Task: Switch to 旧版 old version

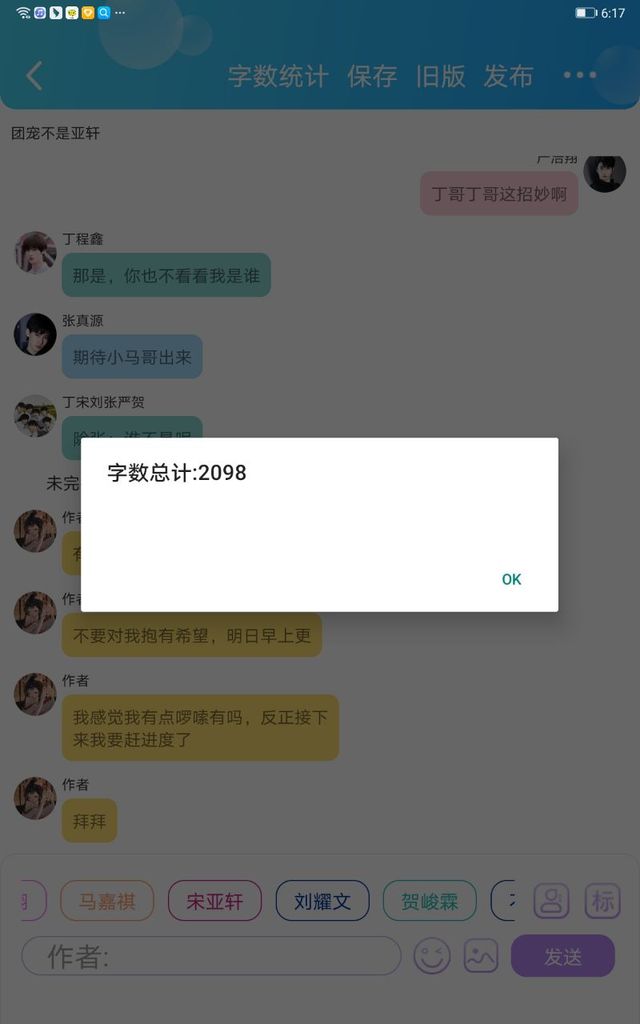Action: tap(441, 76)
